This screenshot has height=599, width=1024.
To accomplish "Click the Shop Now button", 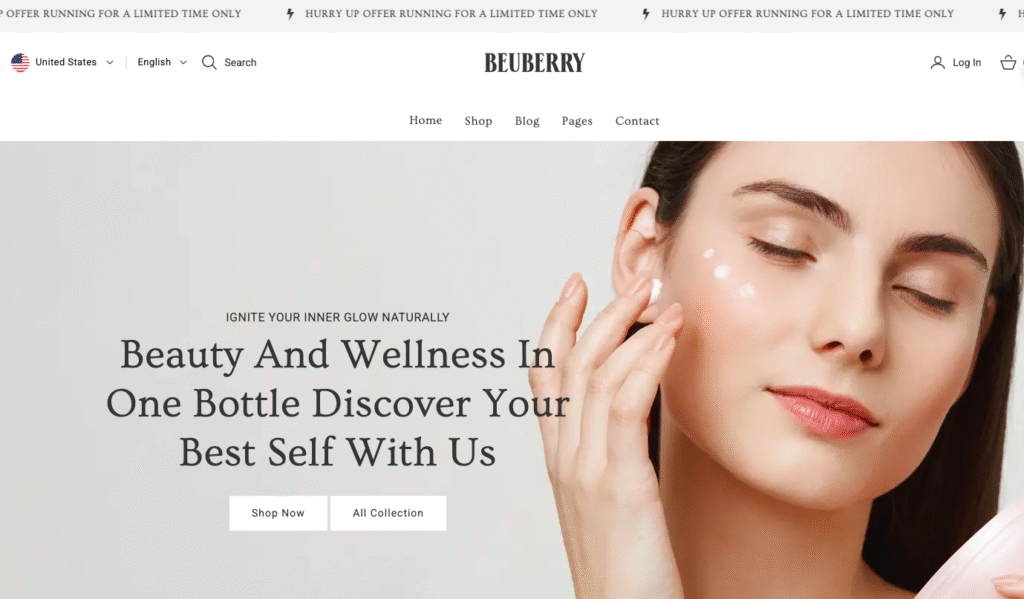I will [x=278, y=513].
